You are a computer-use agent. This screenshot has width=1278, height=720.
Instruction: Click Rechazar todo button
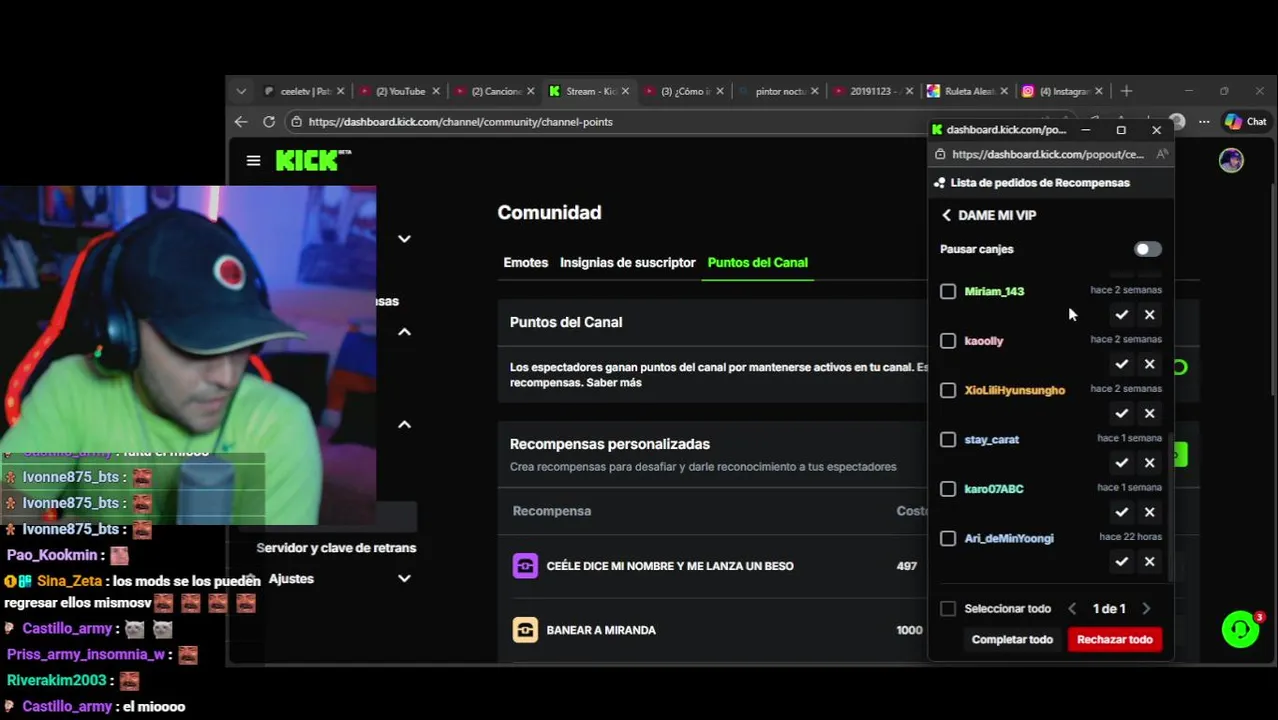pyautogui.click(x=1114, y=639)
